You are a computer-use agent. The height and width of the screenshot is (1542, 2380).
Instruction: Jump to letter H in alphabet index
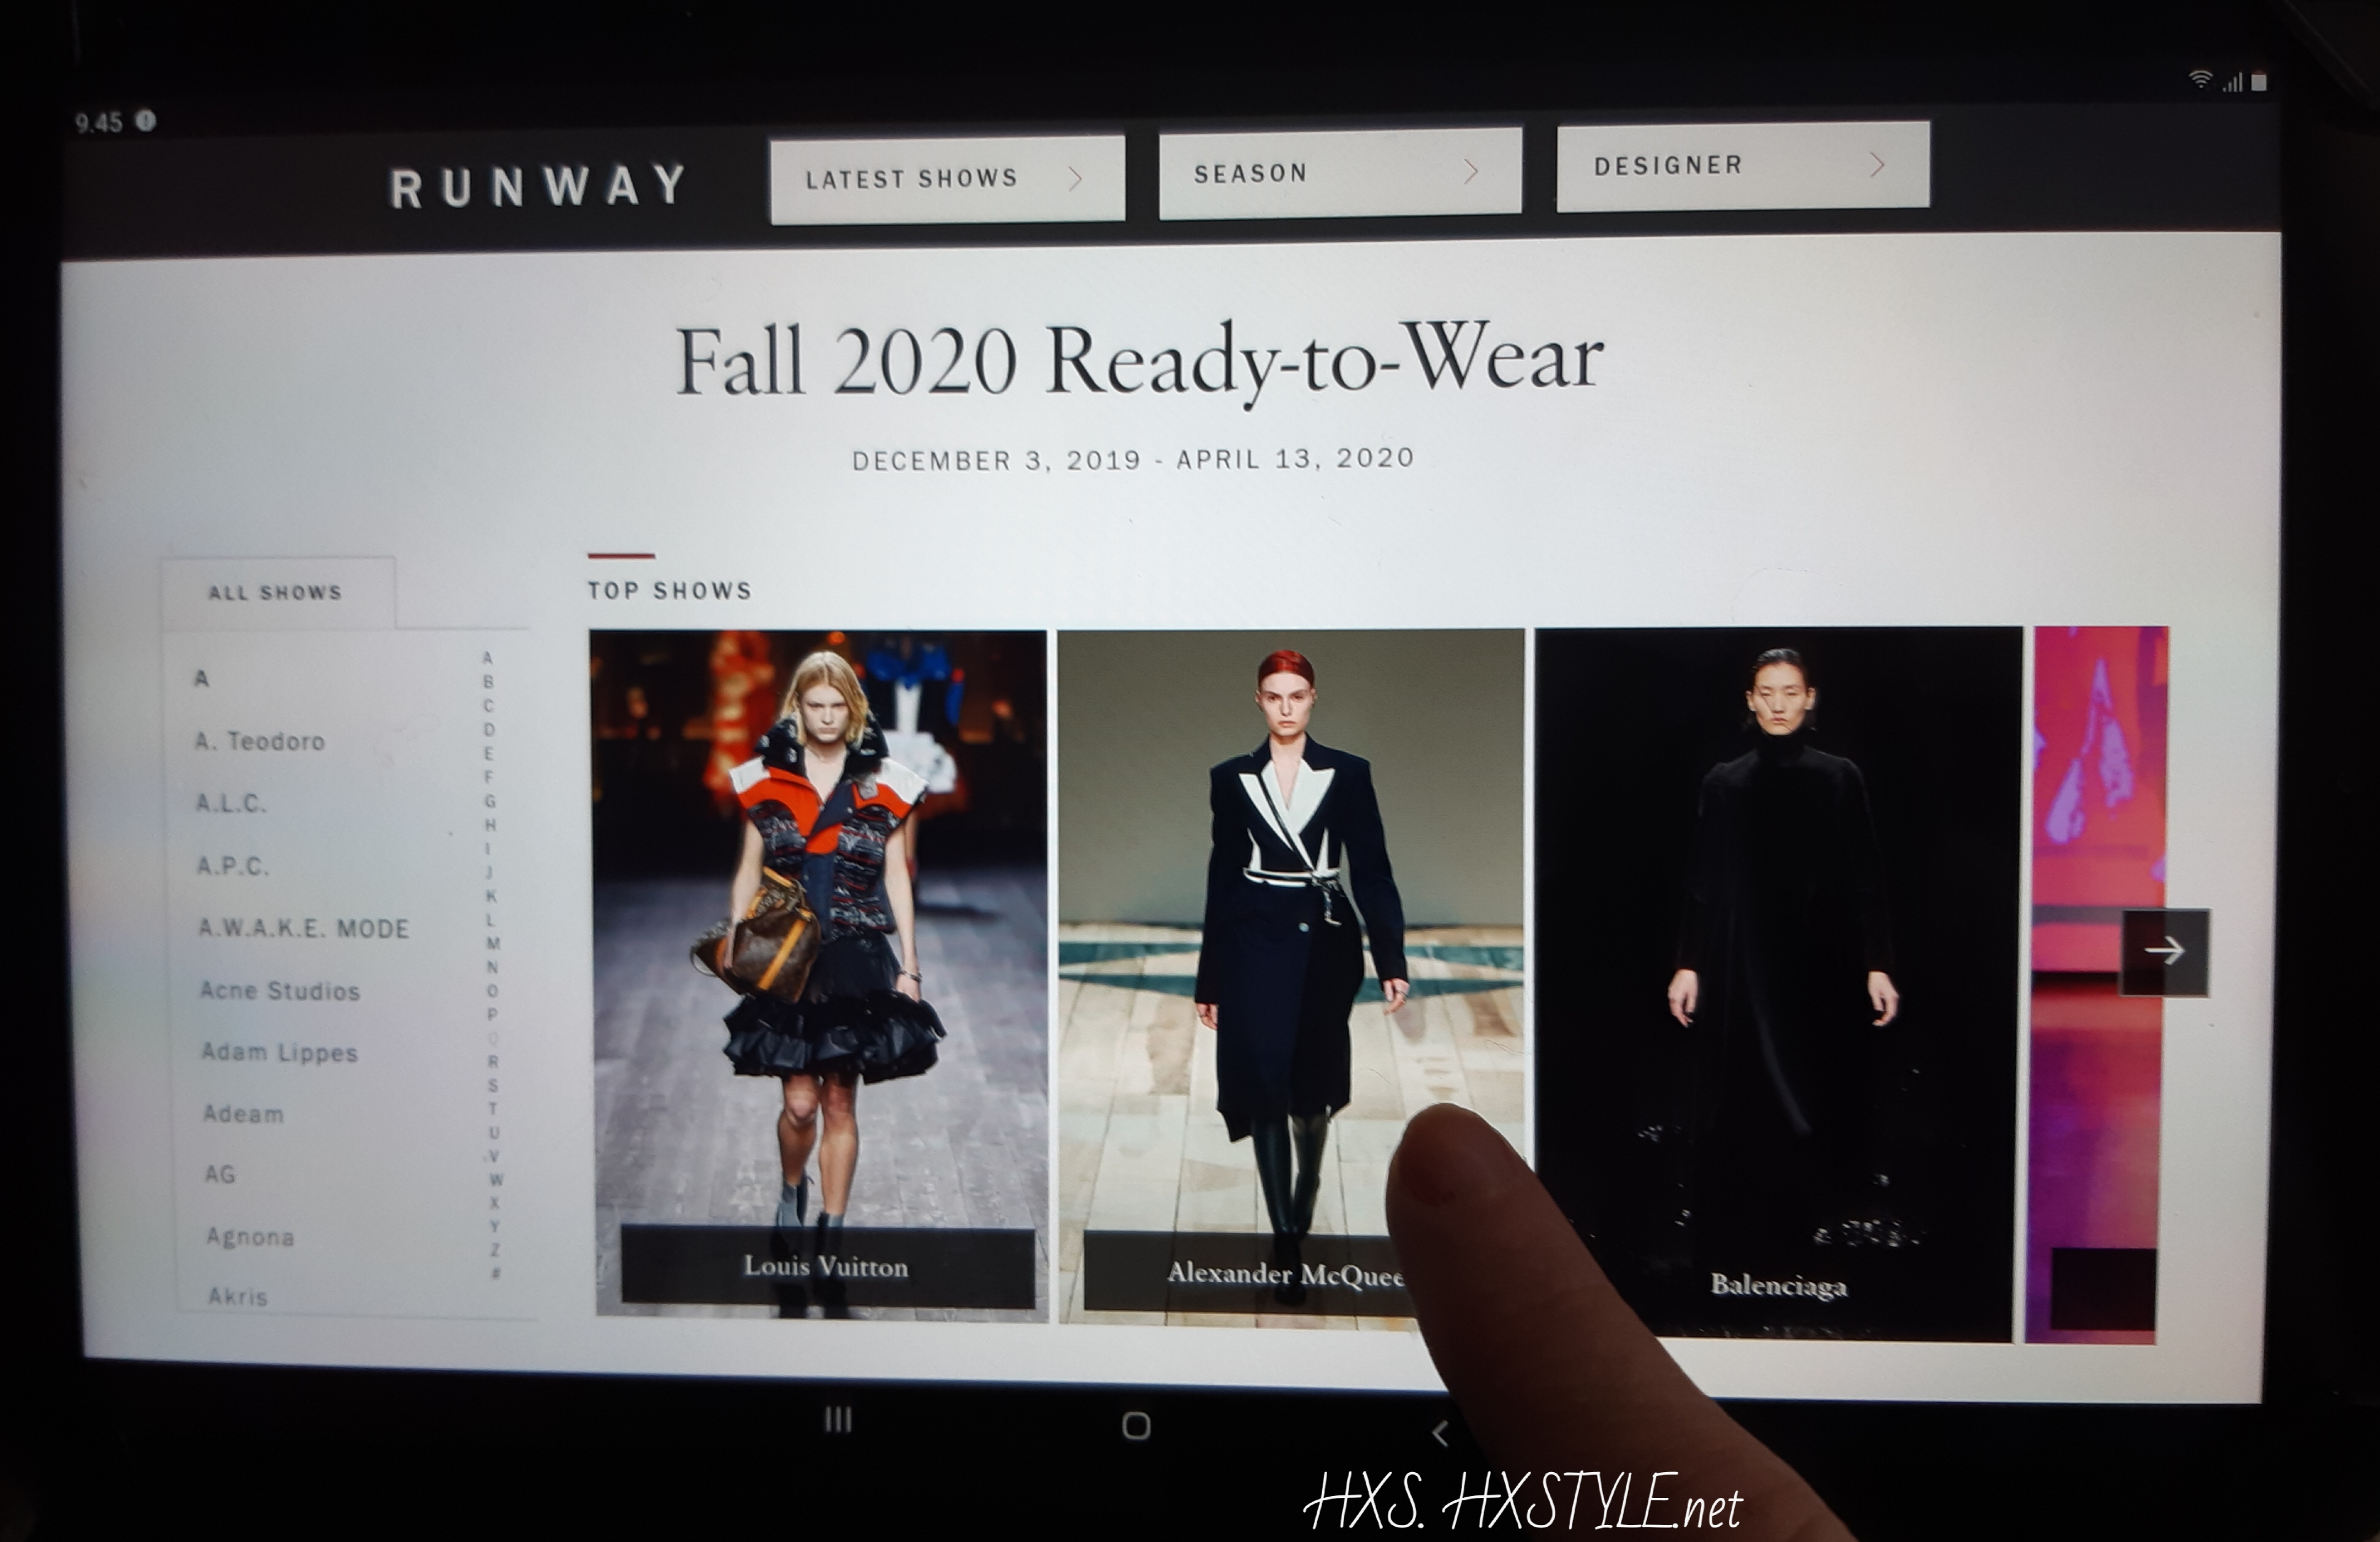tap(490, 825)
